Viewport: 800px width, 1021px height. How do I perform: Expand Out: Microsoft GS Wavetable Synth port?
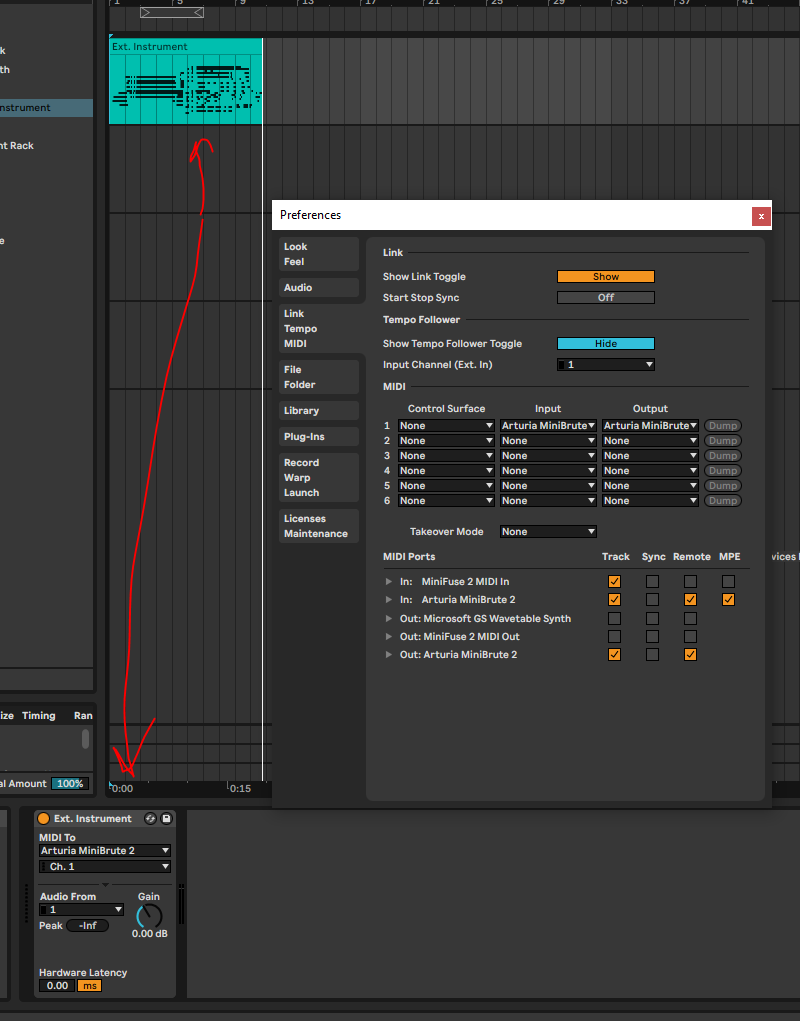pos(389,619)
